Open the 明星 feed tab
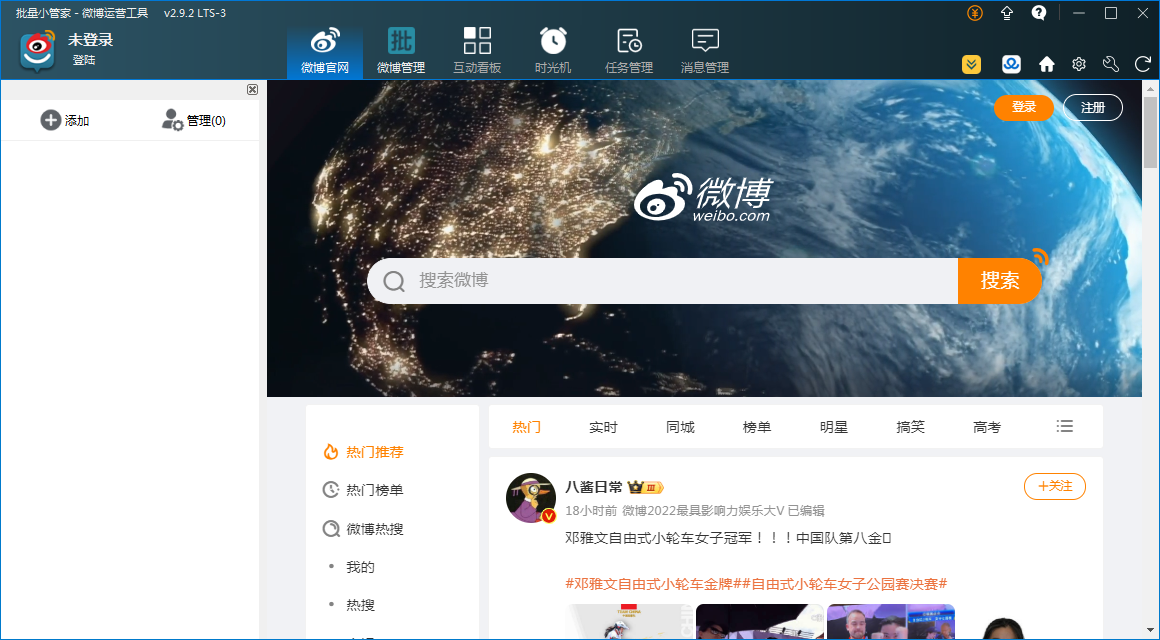This screenshot has height=640, width=1160. pos(834,427)
